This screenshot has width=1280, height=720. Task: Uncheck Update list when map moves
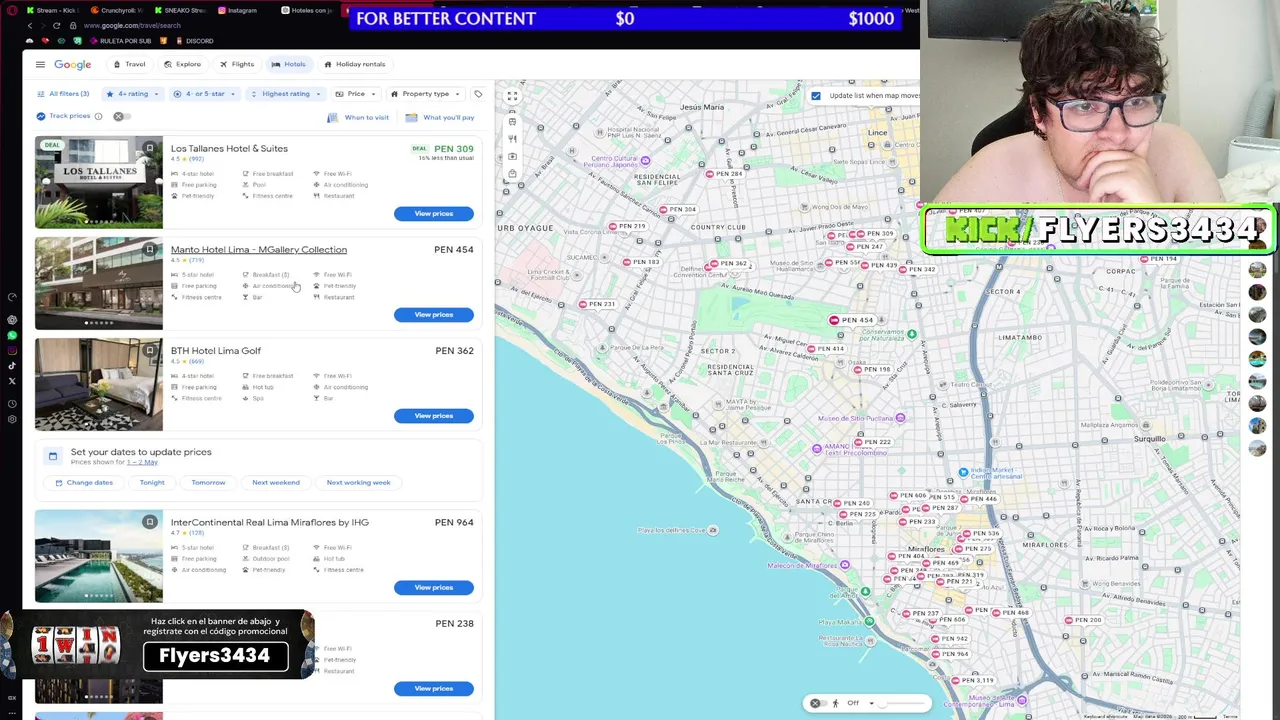tap(816, 96)
